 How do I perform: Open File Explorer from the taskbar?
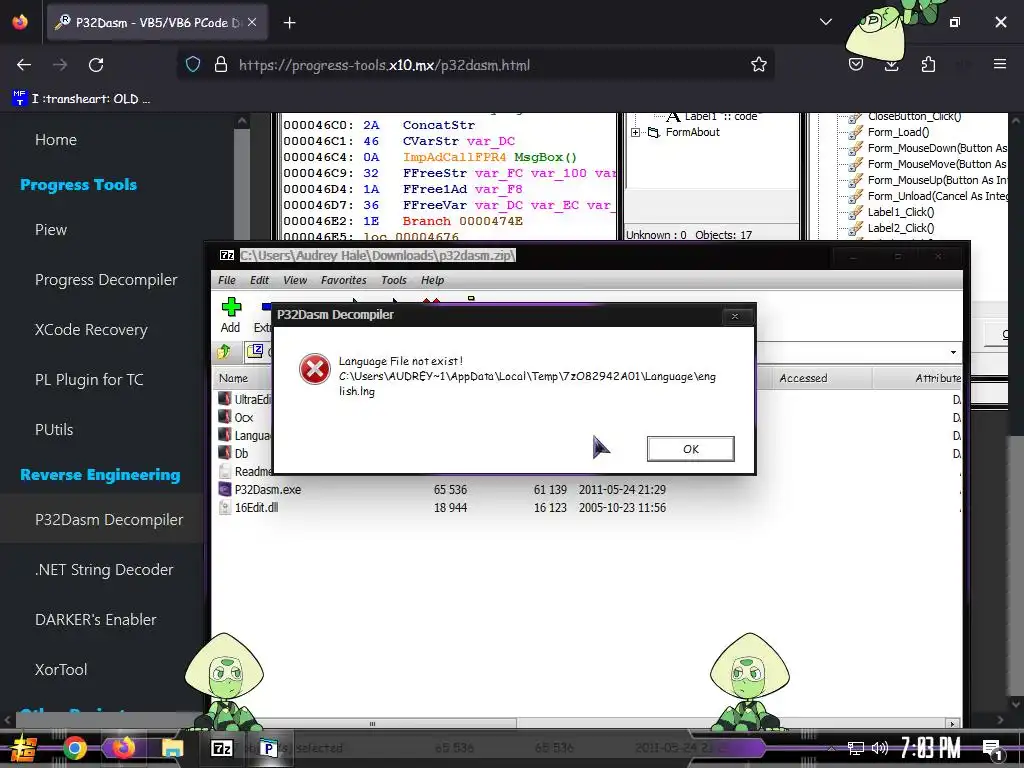pos(172,748)
